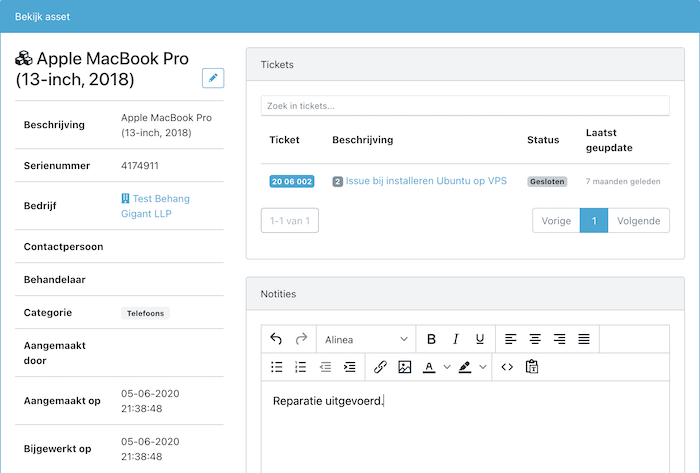The width and height of the screenshot is (700, 473).
Task: Click the Telefoons category tag
Action: coord(145,313)
